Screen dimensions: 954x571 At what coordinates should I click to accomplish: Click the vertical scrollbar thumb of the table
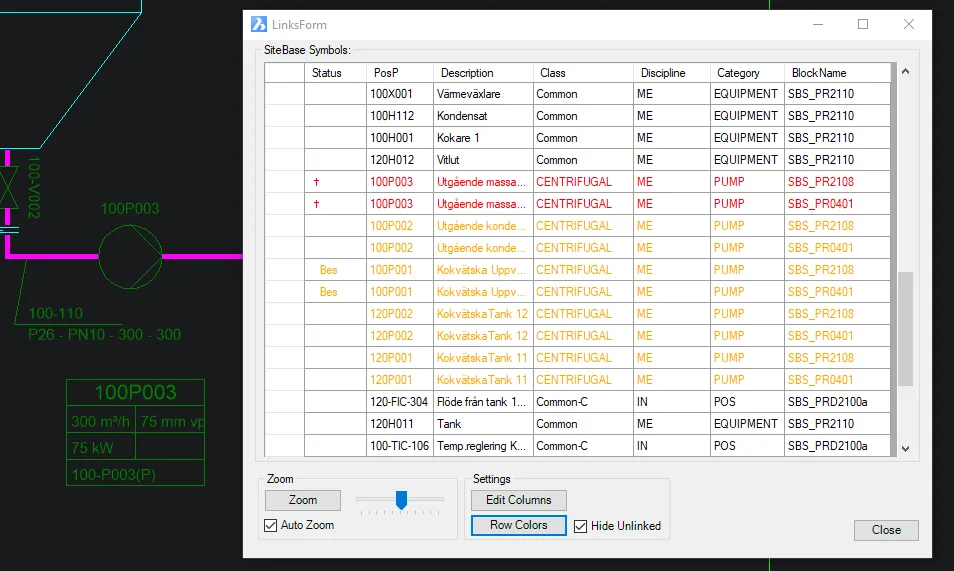click(x=905, y=329)
